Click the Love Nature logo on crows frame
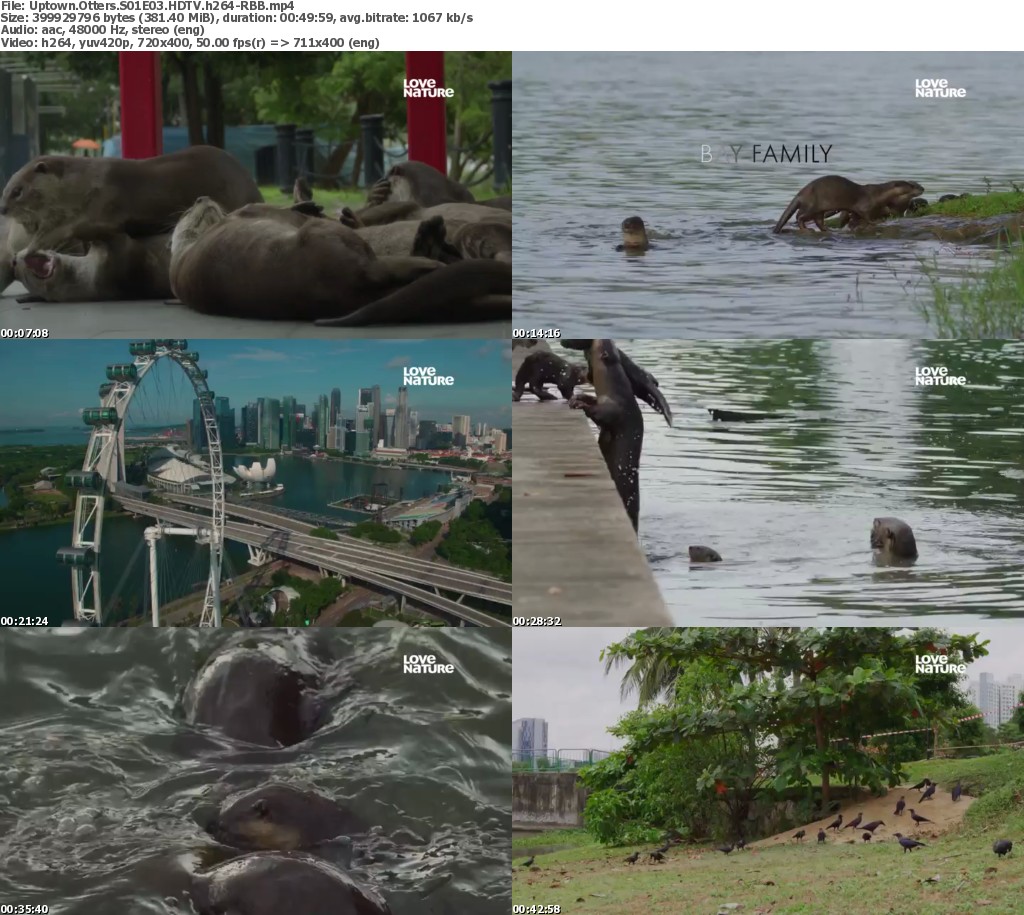Image resolution: width=1024 pixels, height=915 pixels. [x=940, y=664]
